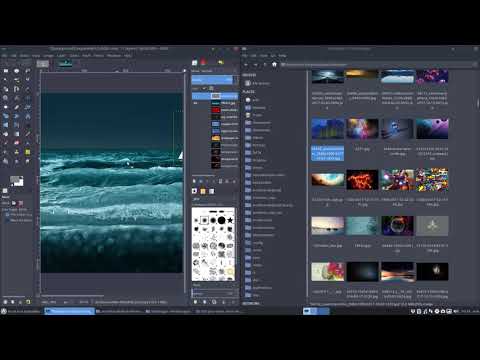Viewport: 480px width, 360px height.
Task: Select the Scale tool in GIMP toolbox
Action: click(6, 116)
